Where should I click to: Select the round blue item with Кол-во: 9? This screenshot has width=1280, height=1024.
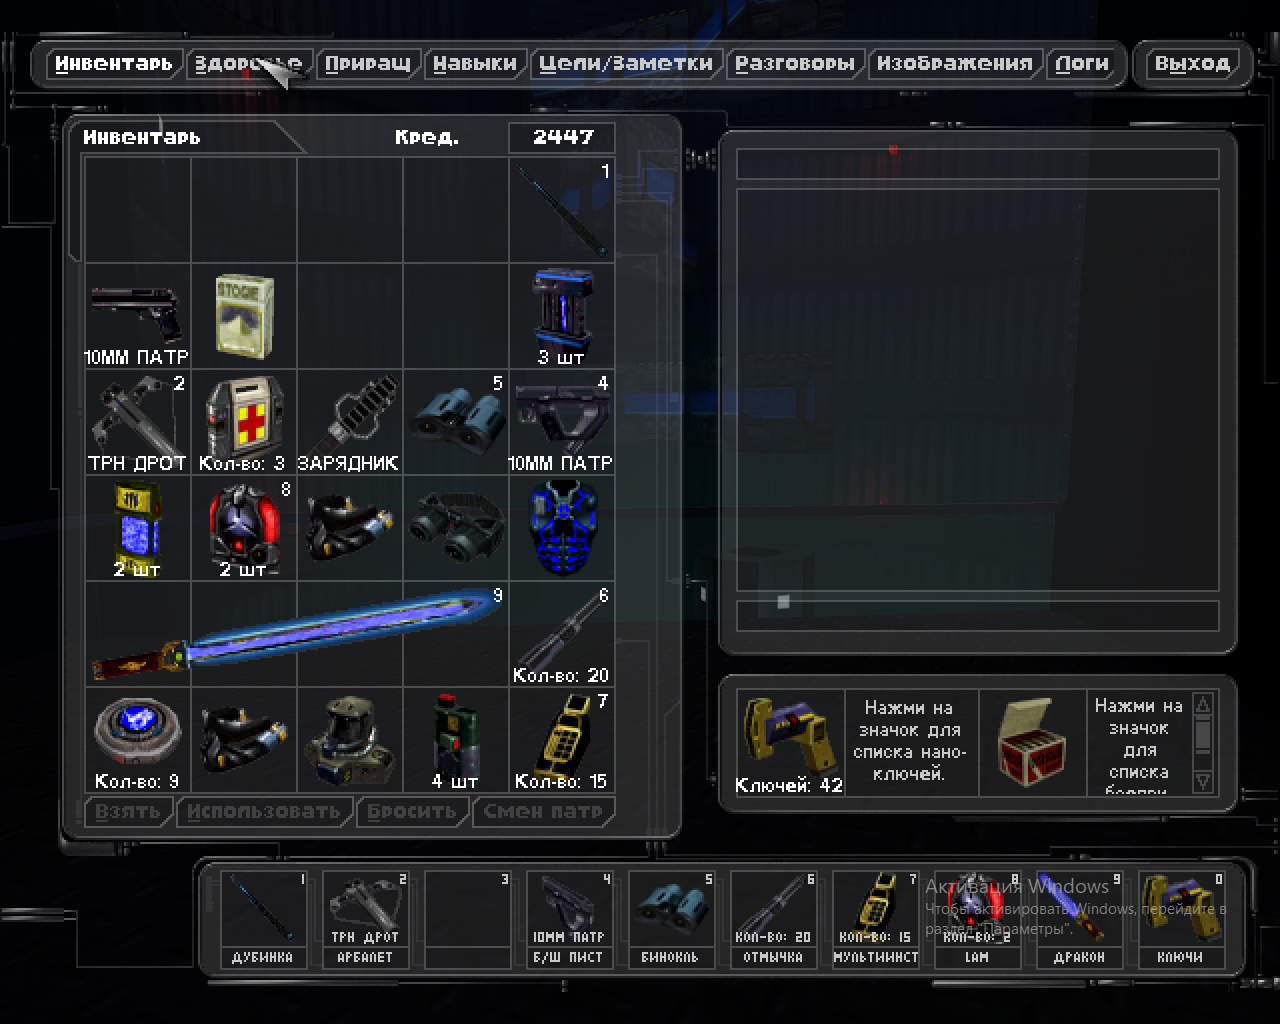(137, 740)
